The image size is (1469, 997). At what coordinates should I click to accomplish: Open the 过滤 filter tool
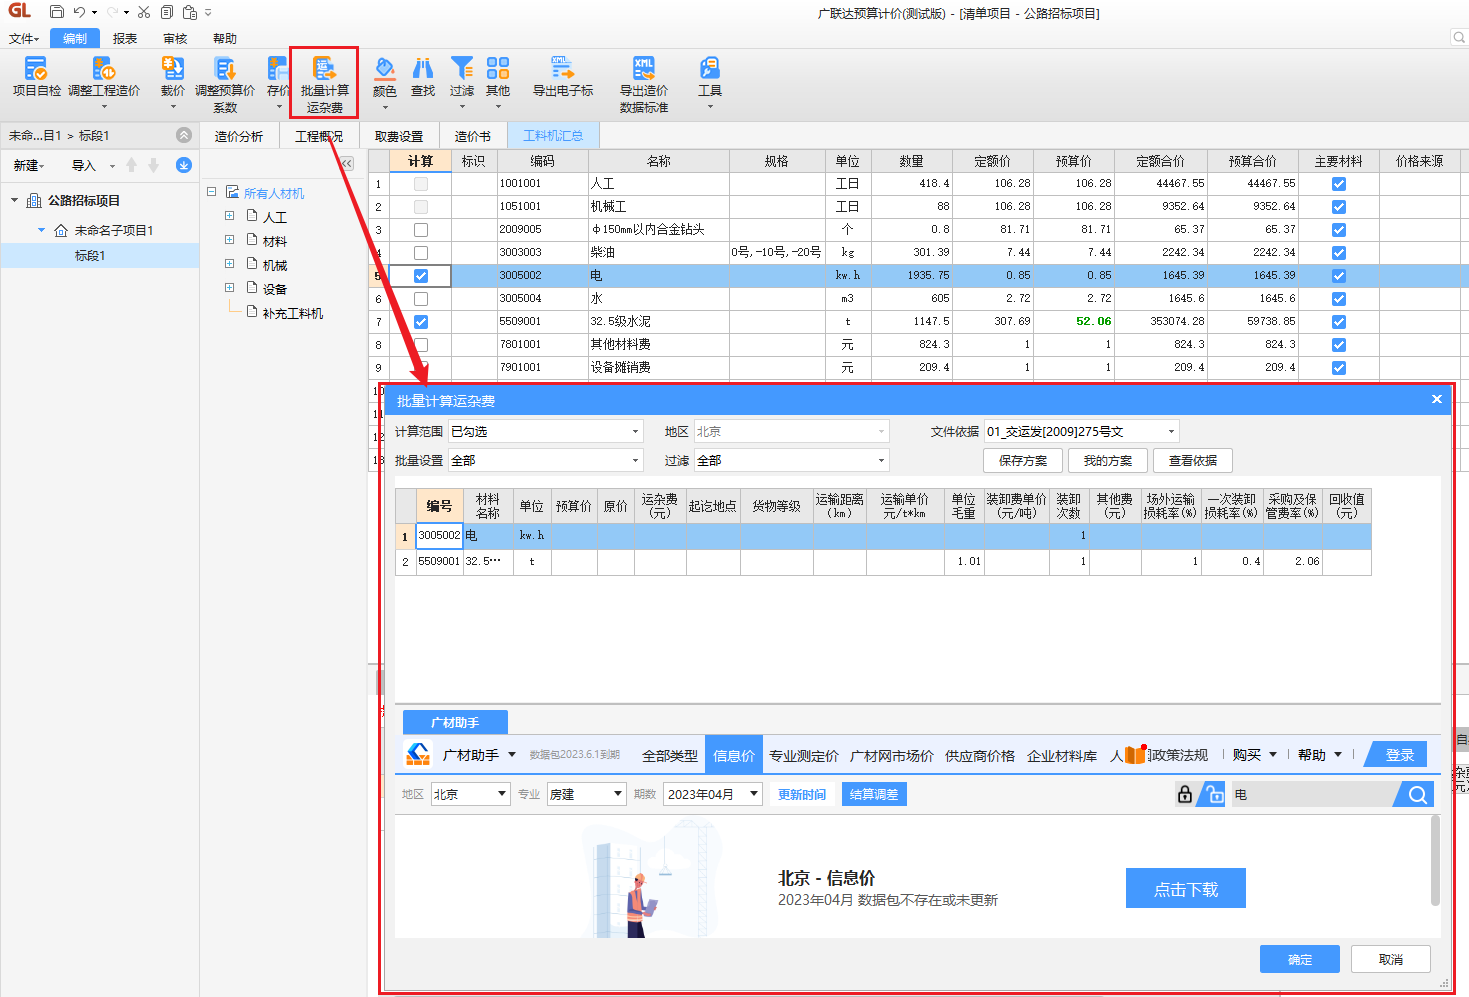coord(462,68)
